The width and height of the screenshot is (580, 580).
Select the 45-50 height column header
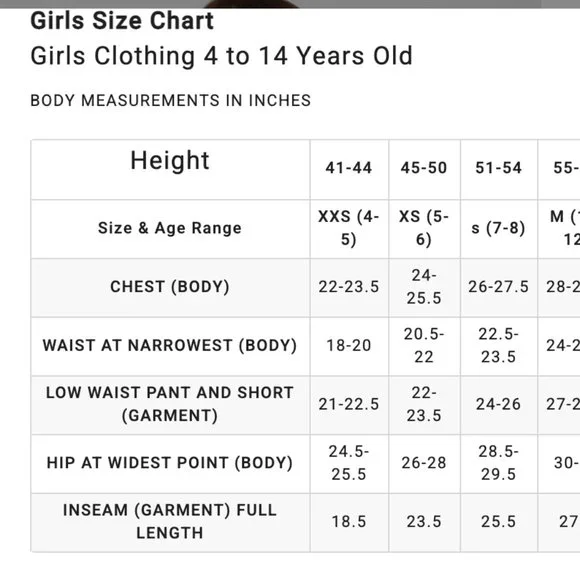[x=424, y=168]
